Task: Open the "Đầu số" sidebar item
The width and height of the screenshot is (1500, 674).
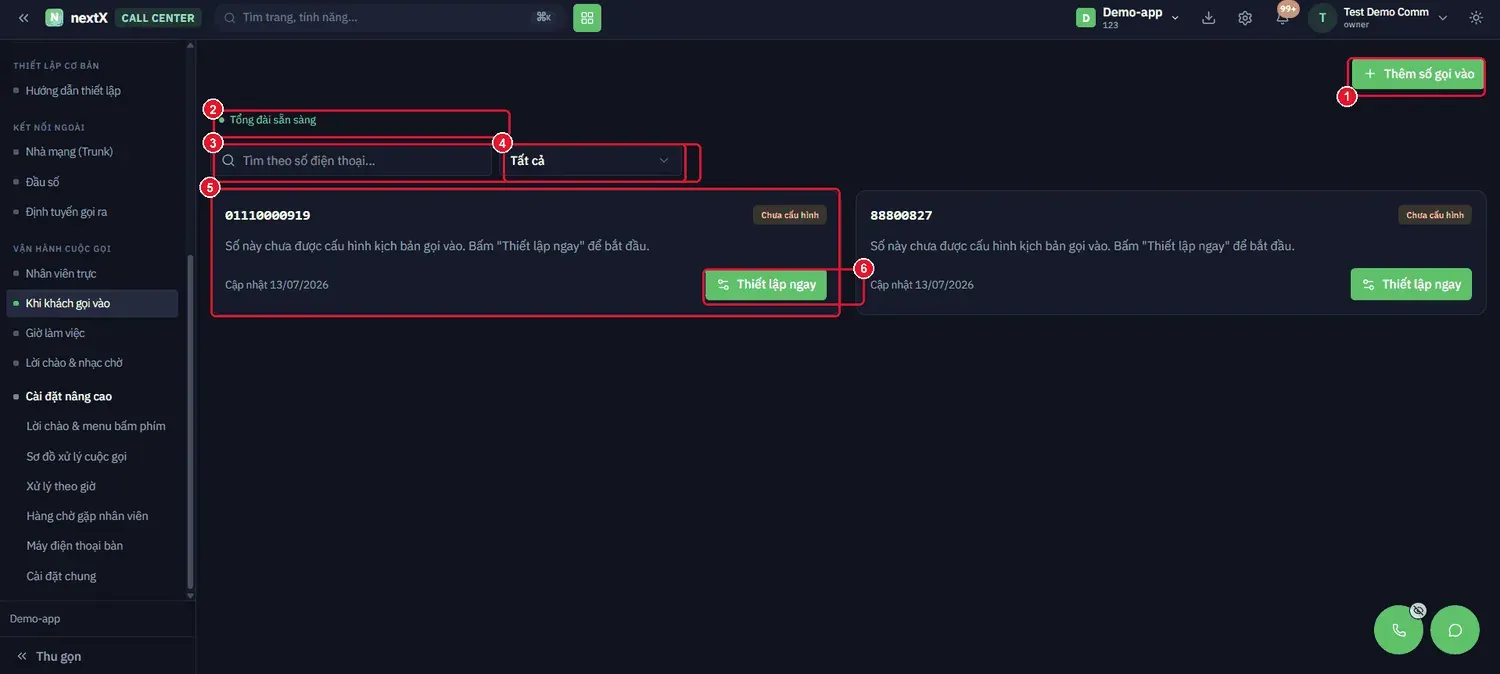Action: [x=43, y=182]
